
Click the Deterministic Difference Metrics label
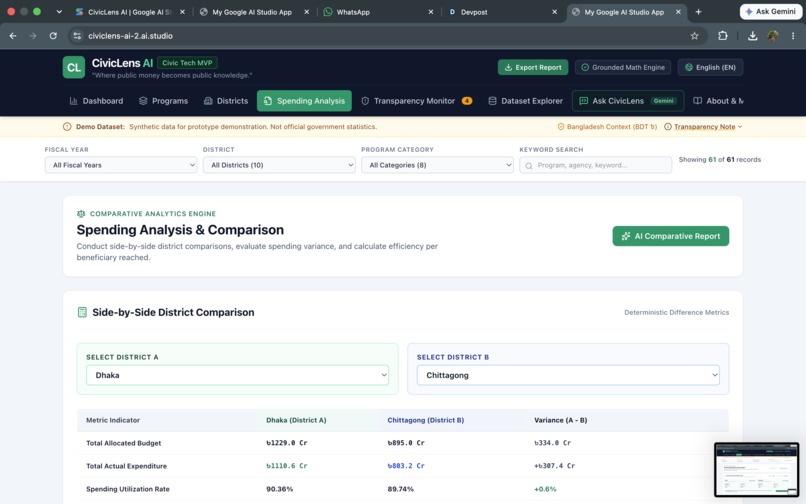(x=676, y=312)
